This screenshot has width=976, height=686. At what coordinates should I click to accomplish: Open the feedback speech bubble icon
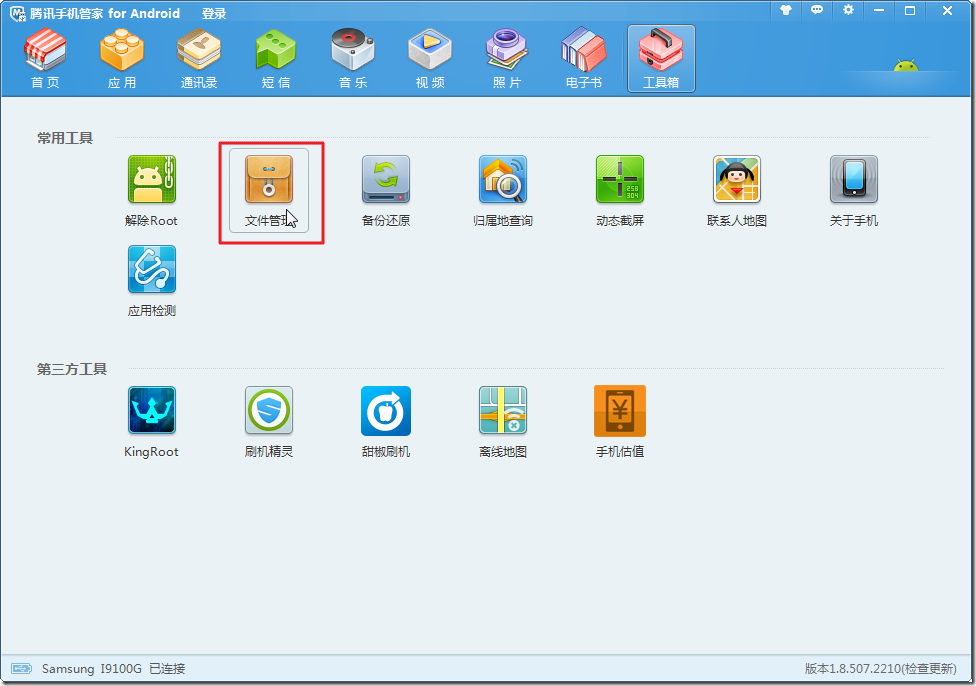pyautogui.click(x=817, y=10)
